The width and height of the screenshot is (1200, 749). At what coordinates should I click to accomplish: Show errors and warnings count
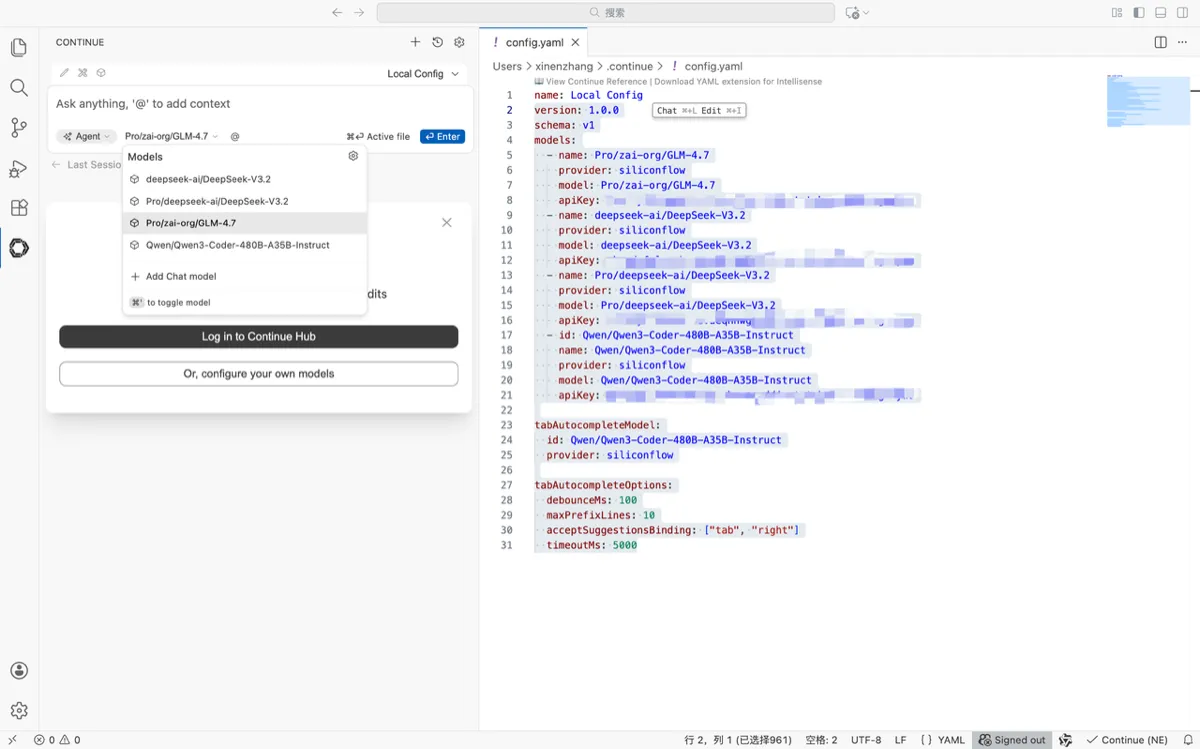57,740
